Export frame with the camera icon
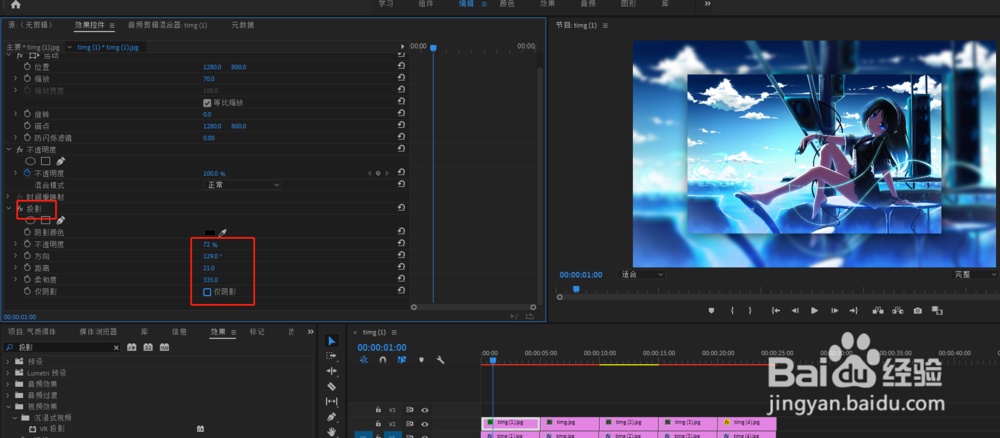 point(917,310)
